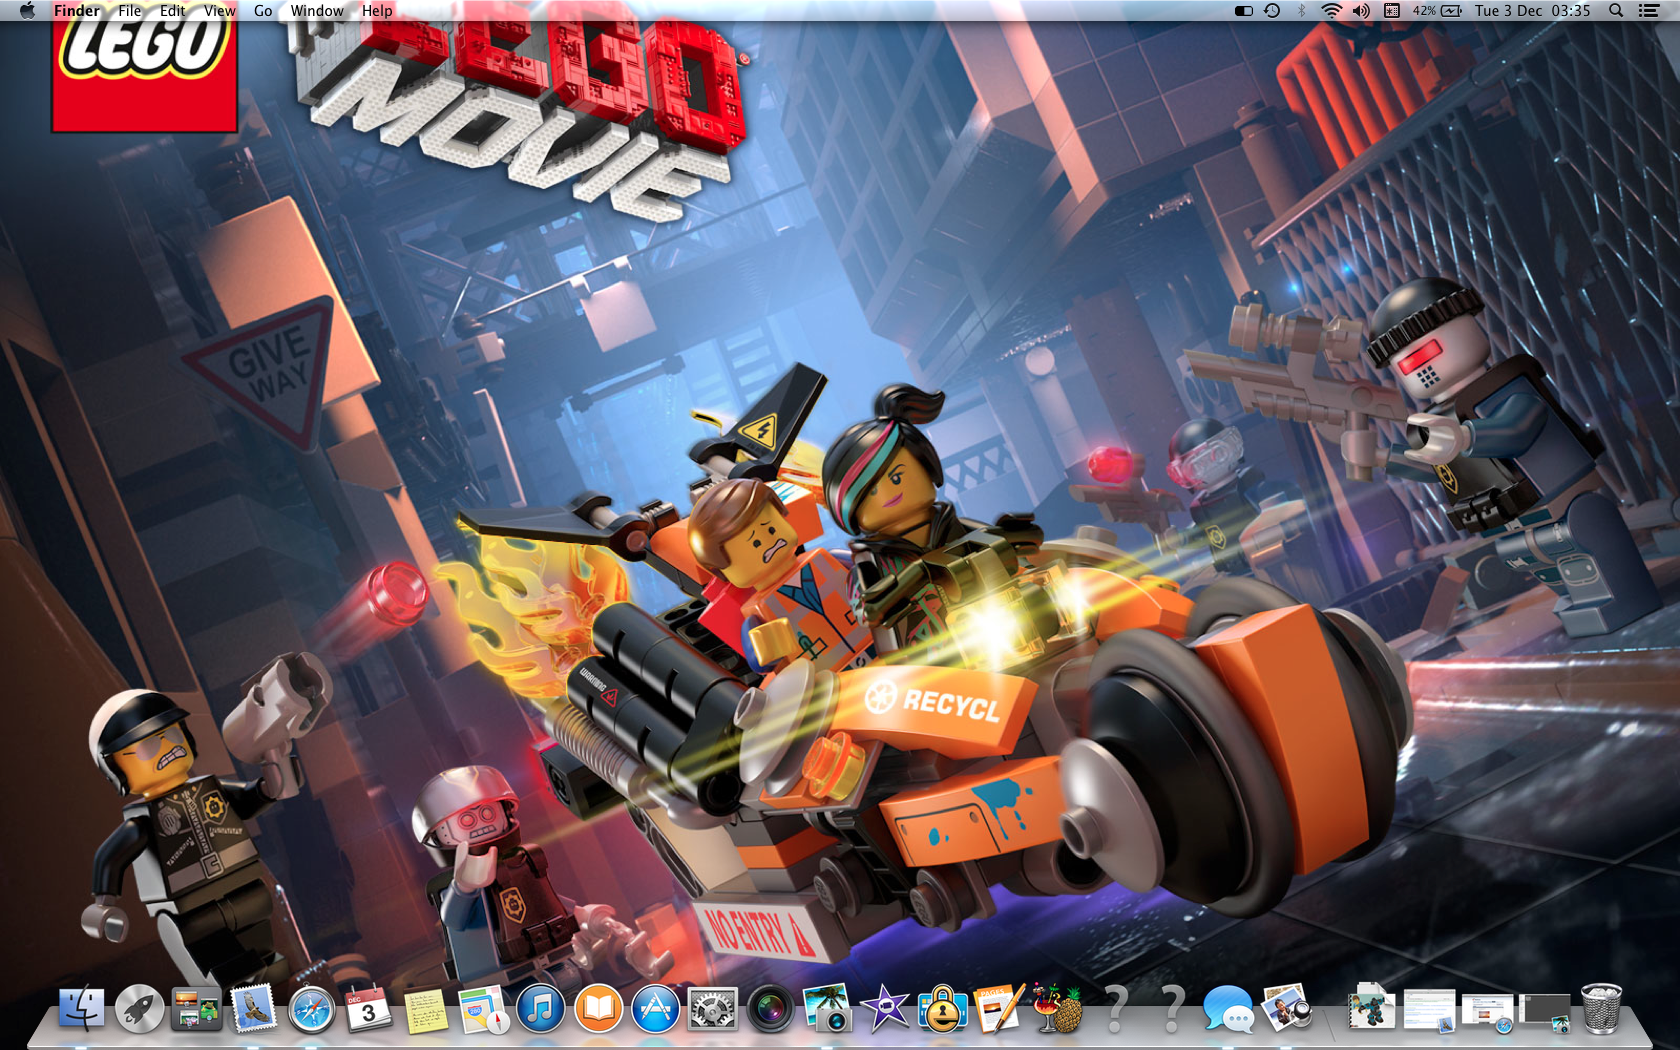Click the Tue 3 Dec 03:35 clock
1680x1050 pixels.
tap(1532, 11)
